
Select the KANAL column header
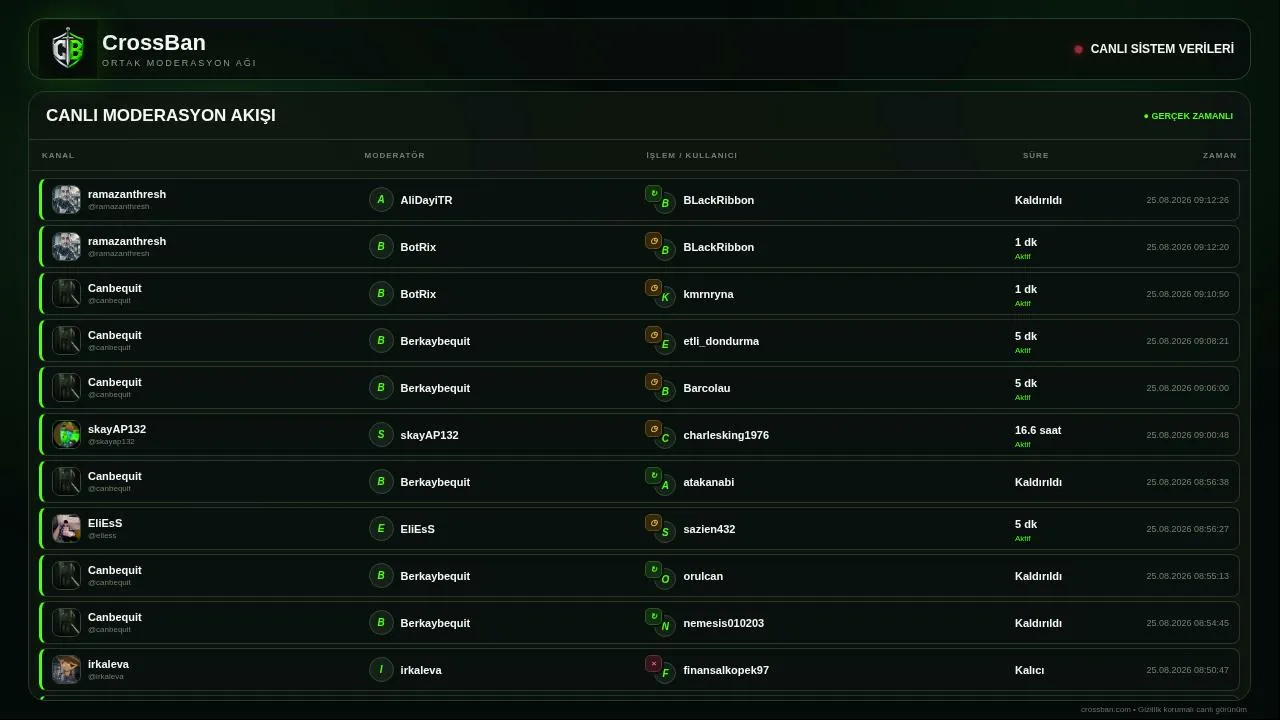58,155
